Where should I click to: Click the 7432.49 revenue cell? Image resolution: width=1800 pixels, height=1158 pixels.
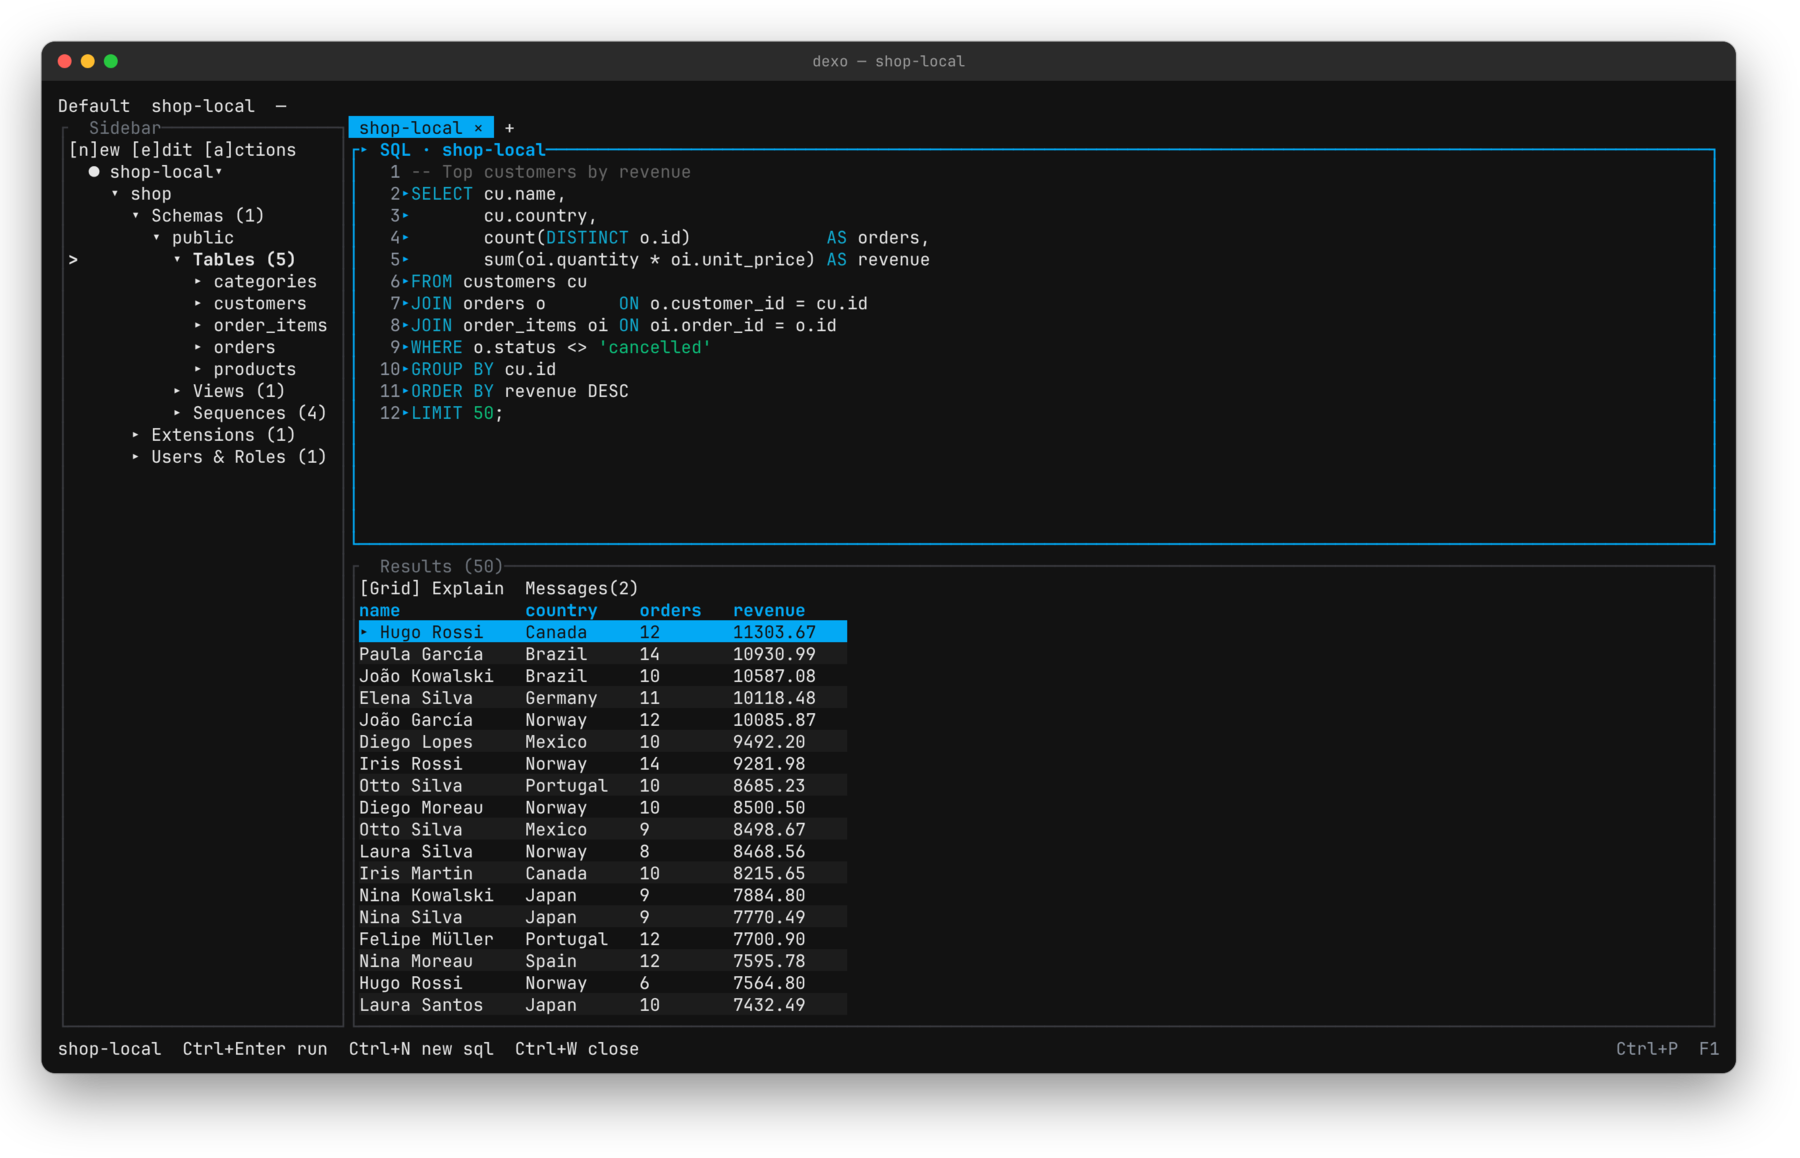click(x=769, y=1006)
